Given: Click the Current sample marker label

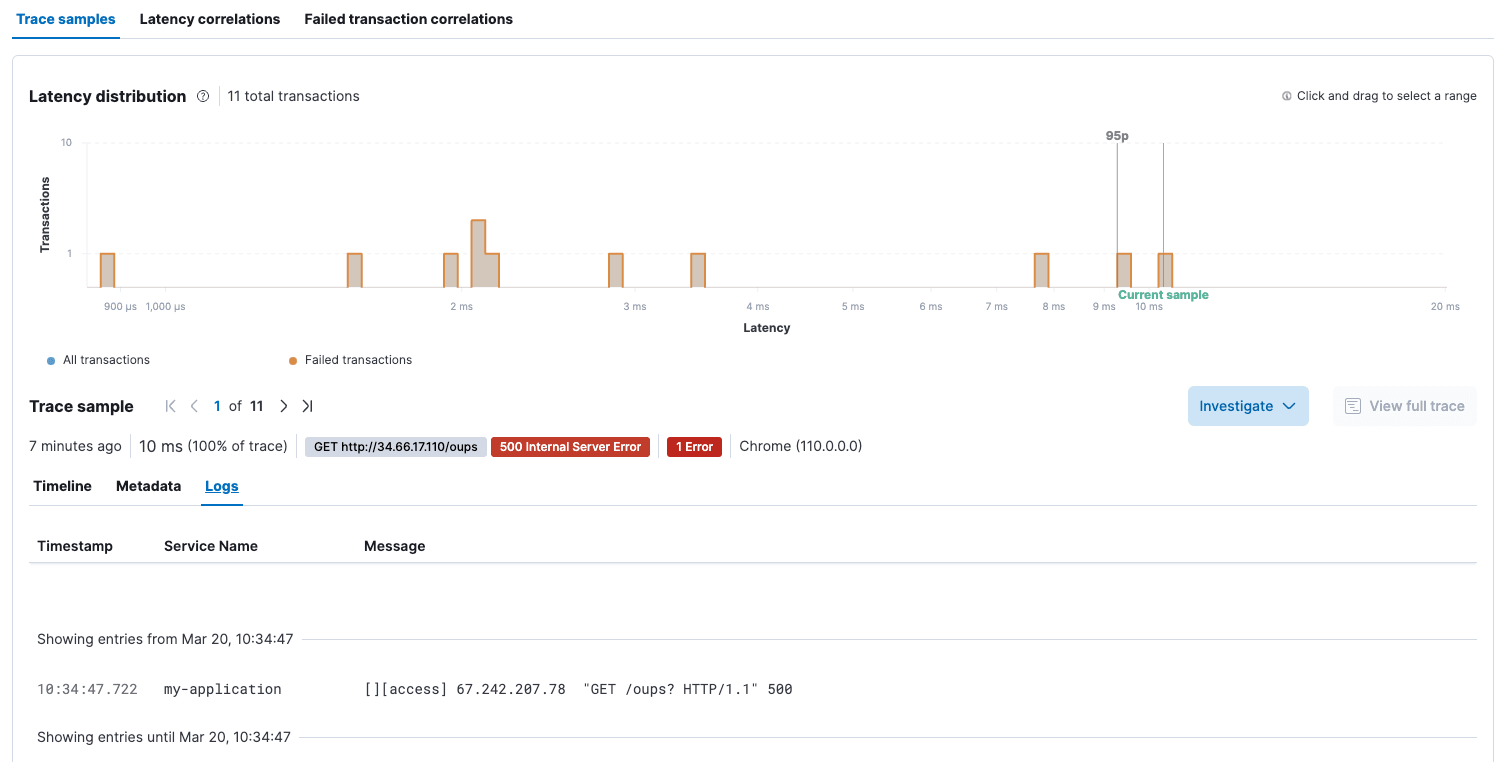Looking at the screenshot, I should coord(1163,295).
